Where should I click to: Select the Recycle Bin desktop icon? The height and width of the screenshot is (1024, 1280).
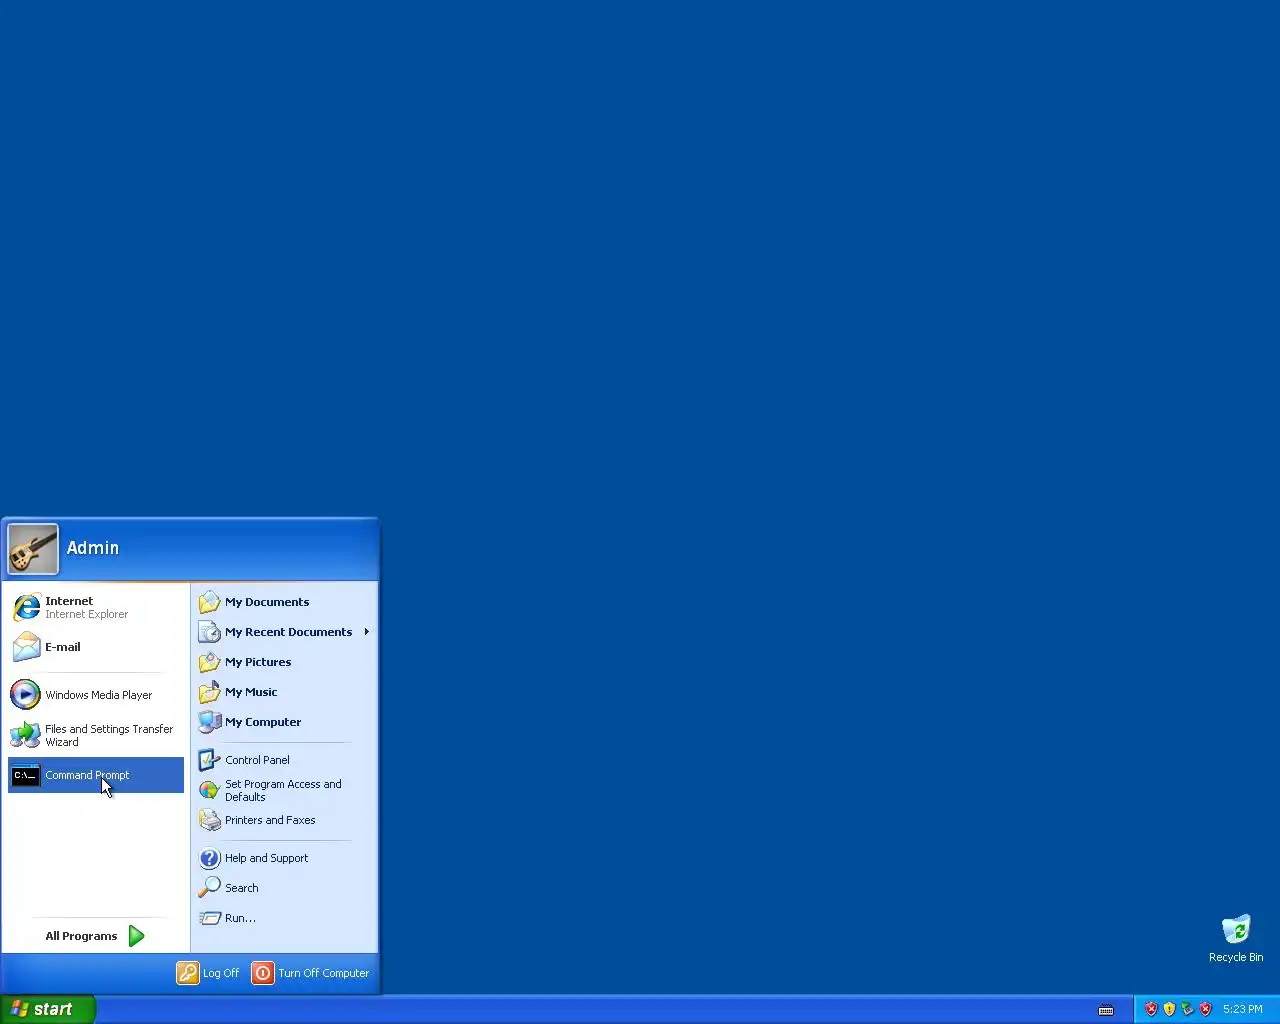(x=1236, y=938)
